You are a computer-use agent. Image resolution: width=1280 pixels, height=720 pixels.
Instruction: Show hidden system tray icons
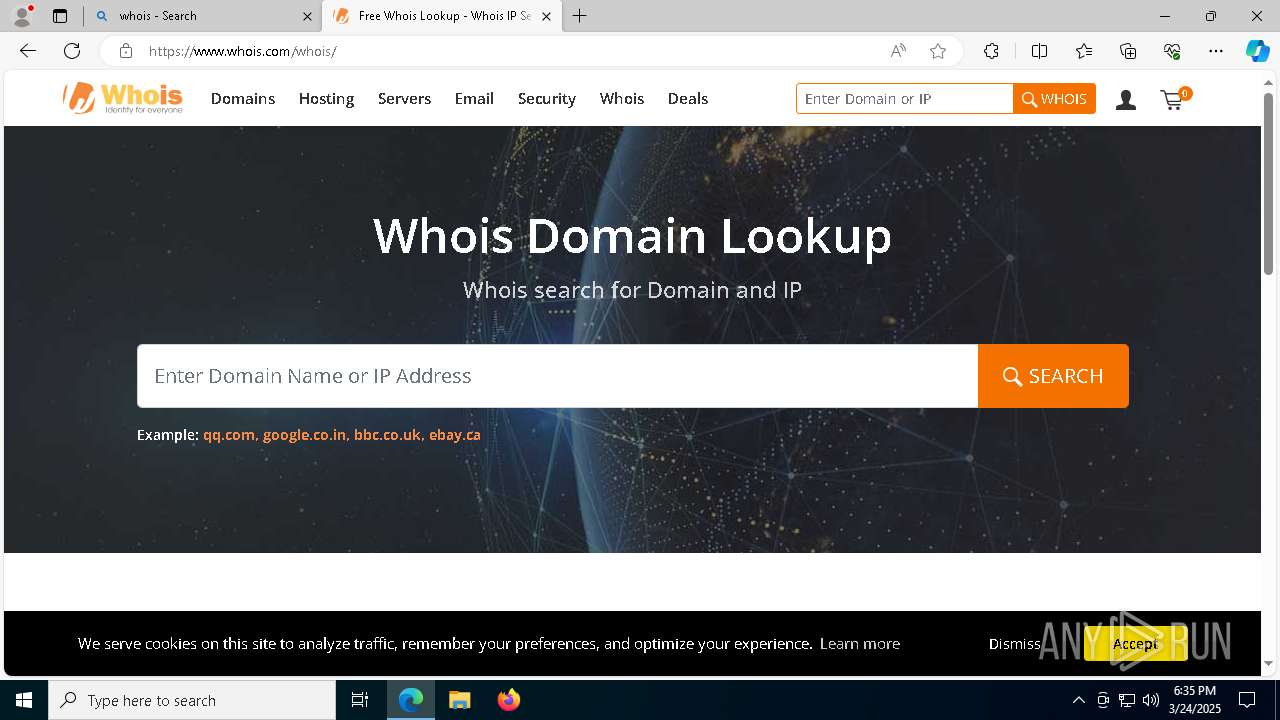tap(1078, 700)
